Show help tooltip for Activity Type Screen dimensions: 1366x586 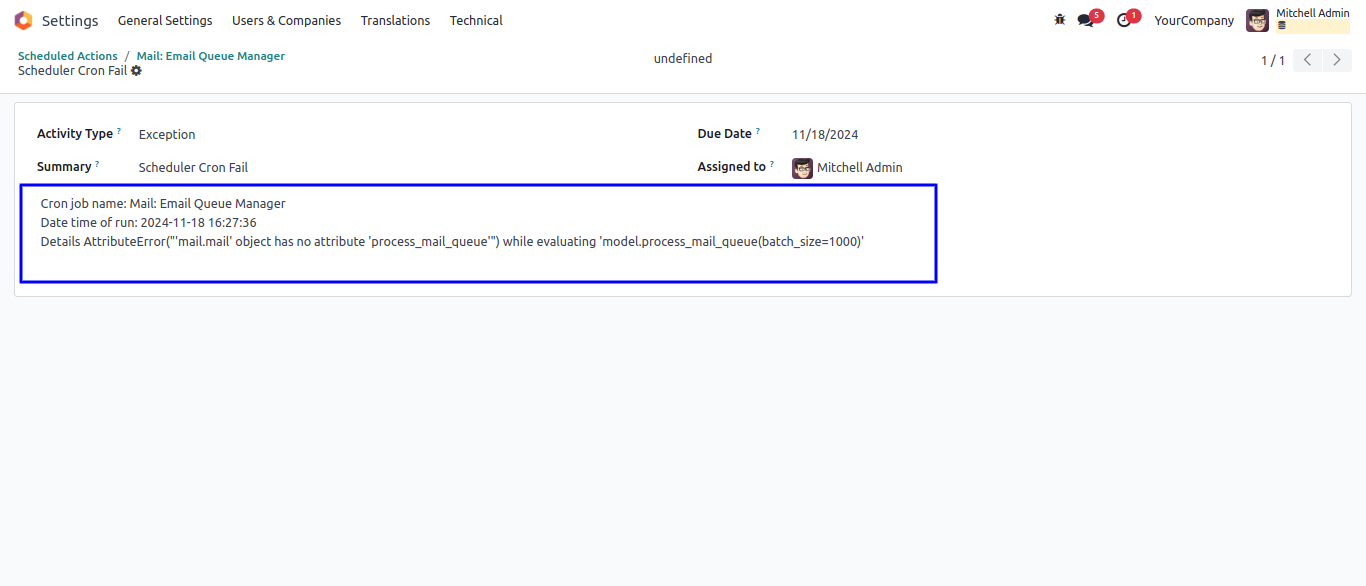pyautogui.click(x=119, y=131)
